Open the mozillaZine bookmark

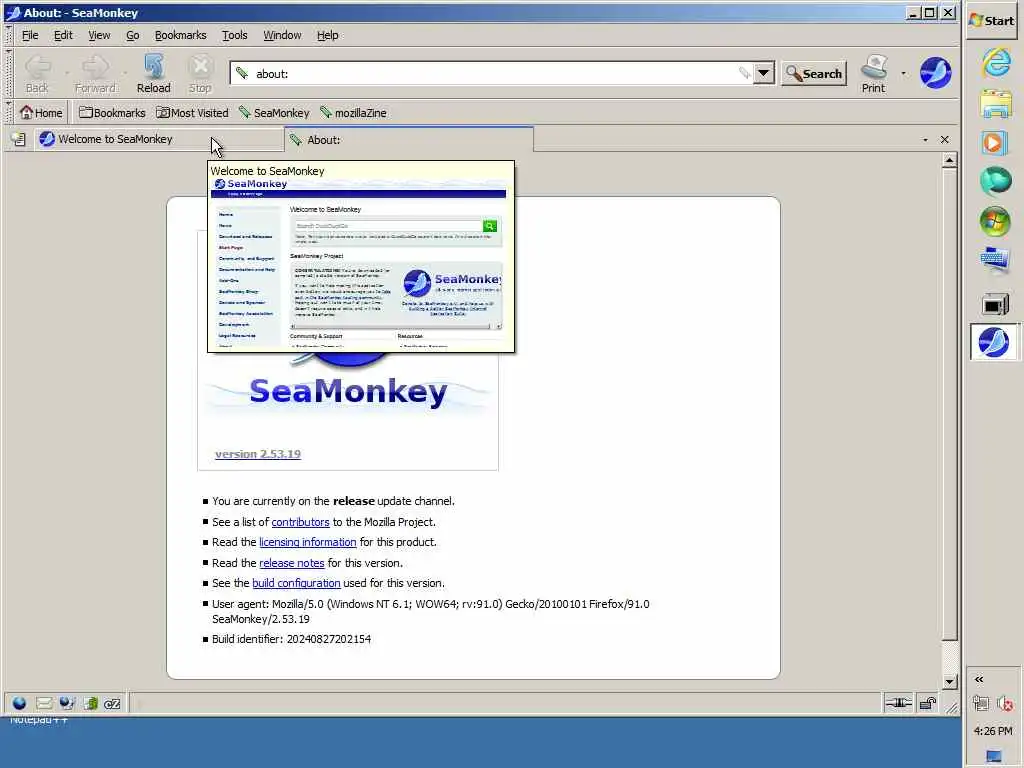(353, 113)
